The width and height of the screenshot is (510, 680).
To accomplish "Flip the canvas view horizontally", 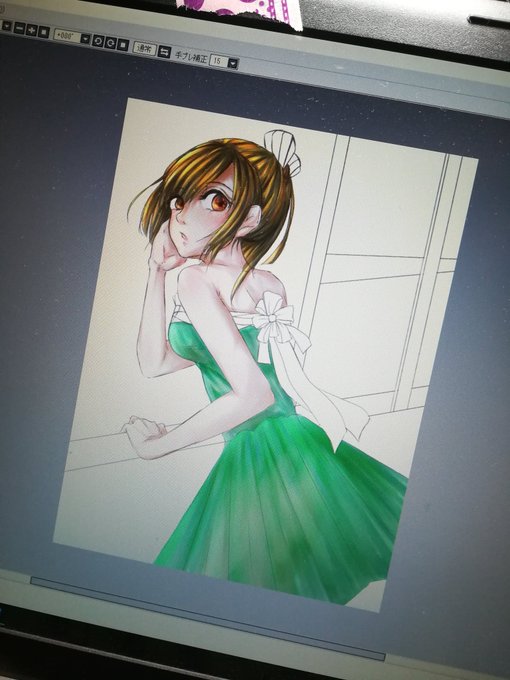I will pos(164,52).
